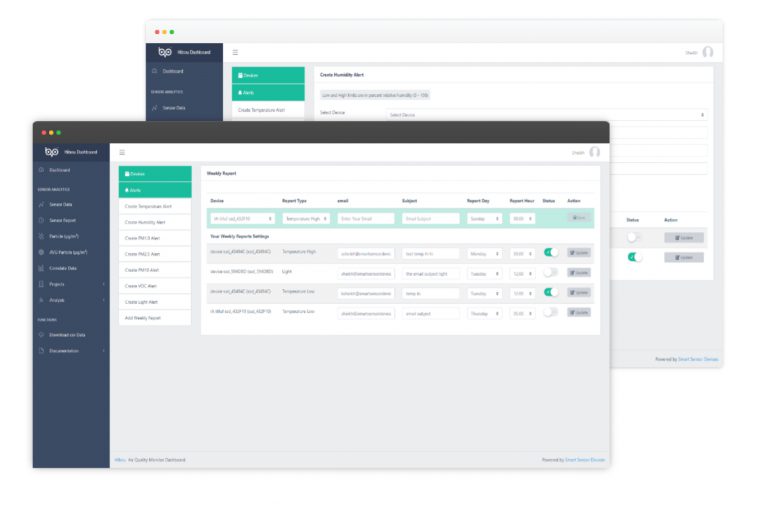Select Add Weekly Report menu item
Viewport: 768px width, 512px height.
tap(143, 317)
